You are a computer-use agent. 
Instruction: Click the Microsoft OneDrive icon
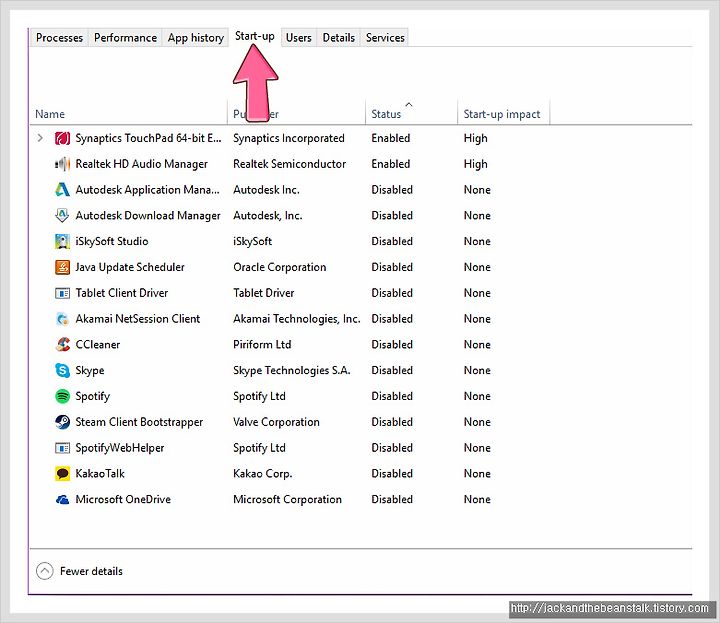[x=62, y=500]
